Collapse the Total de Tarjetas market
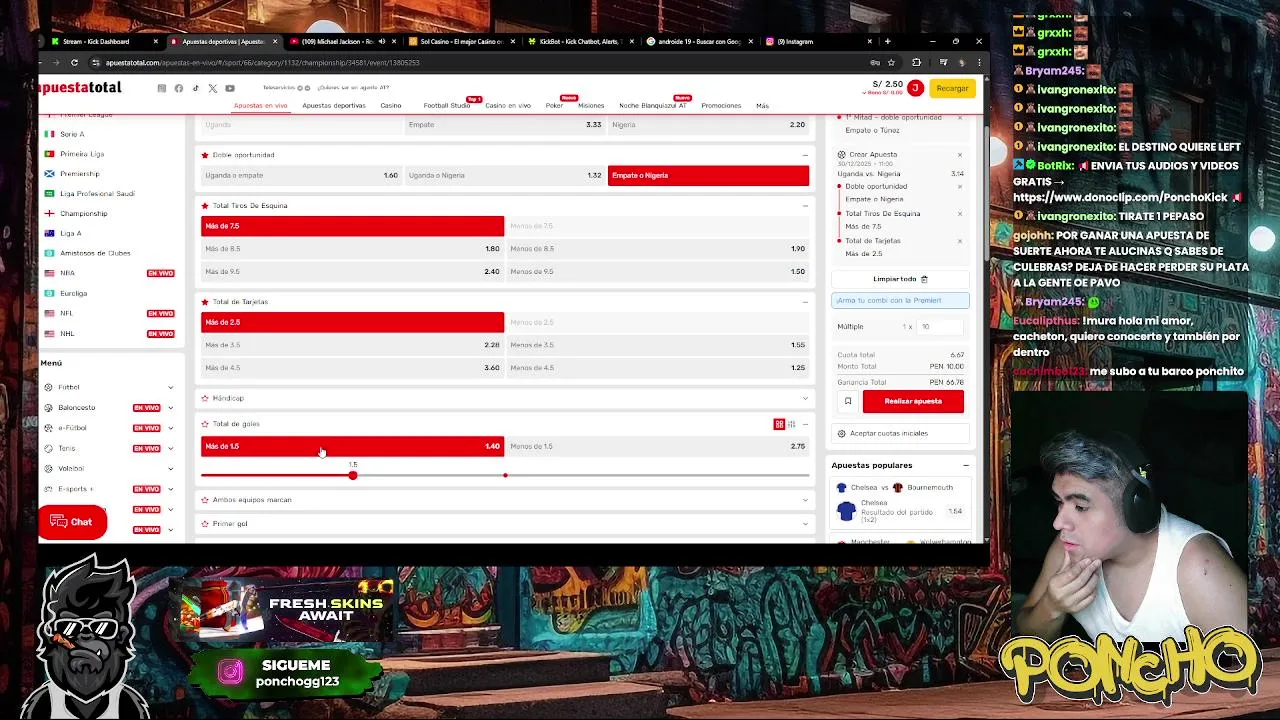This screenshot has width=1280, height=720. tap(805, 301)
